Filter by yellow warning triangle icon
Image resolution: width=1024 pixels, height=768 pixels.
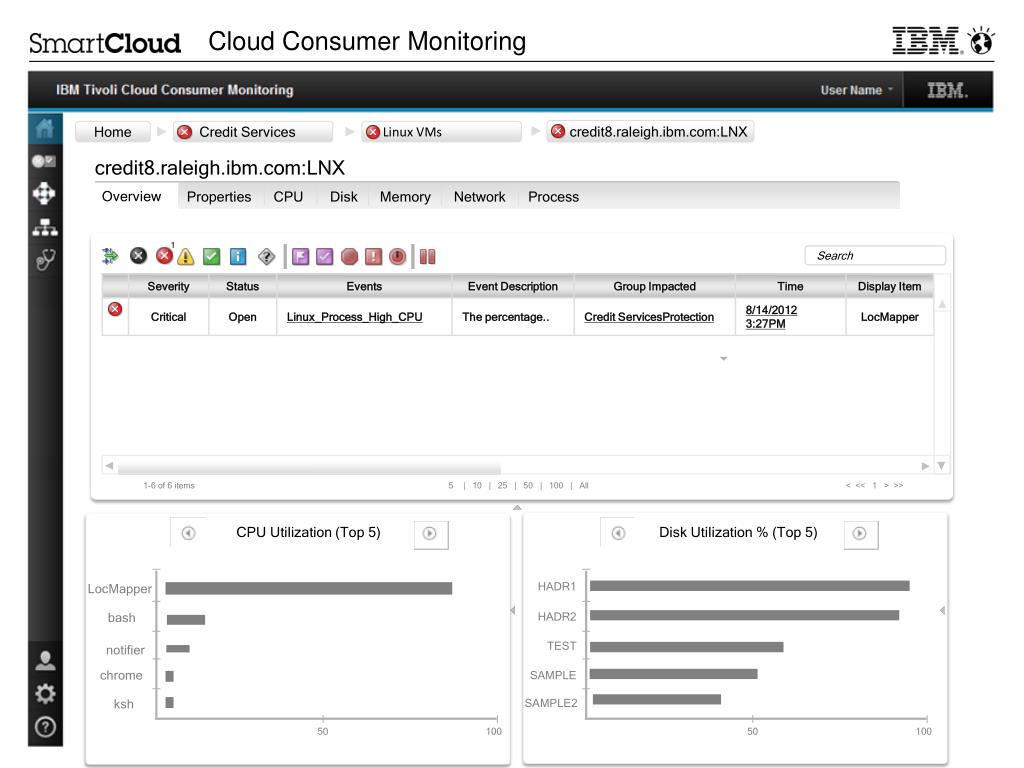[186, 256]
